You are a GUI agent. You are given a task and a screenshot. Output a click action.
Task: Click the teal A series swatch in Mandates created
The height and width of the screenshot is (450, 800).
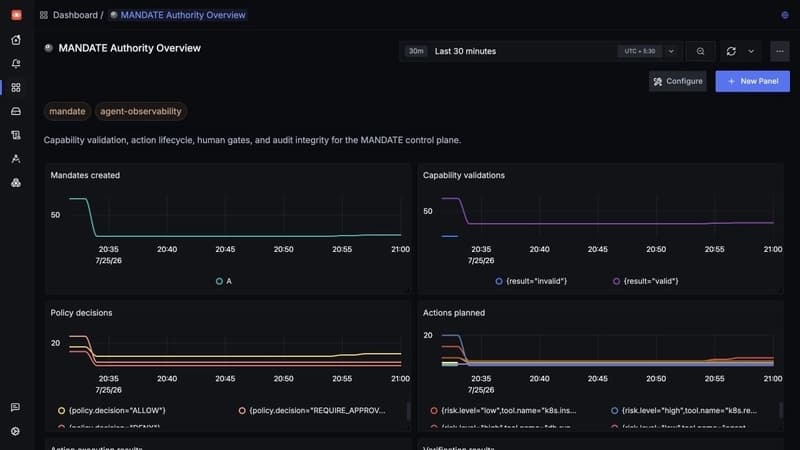pyautogui.click(x=219, y=281)
